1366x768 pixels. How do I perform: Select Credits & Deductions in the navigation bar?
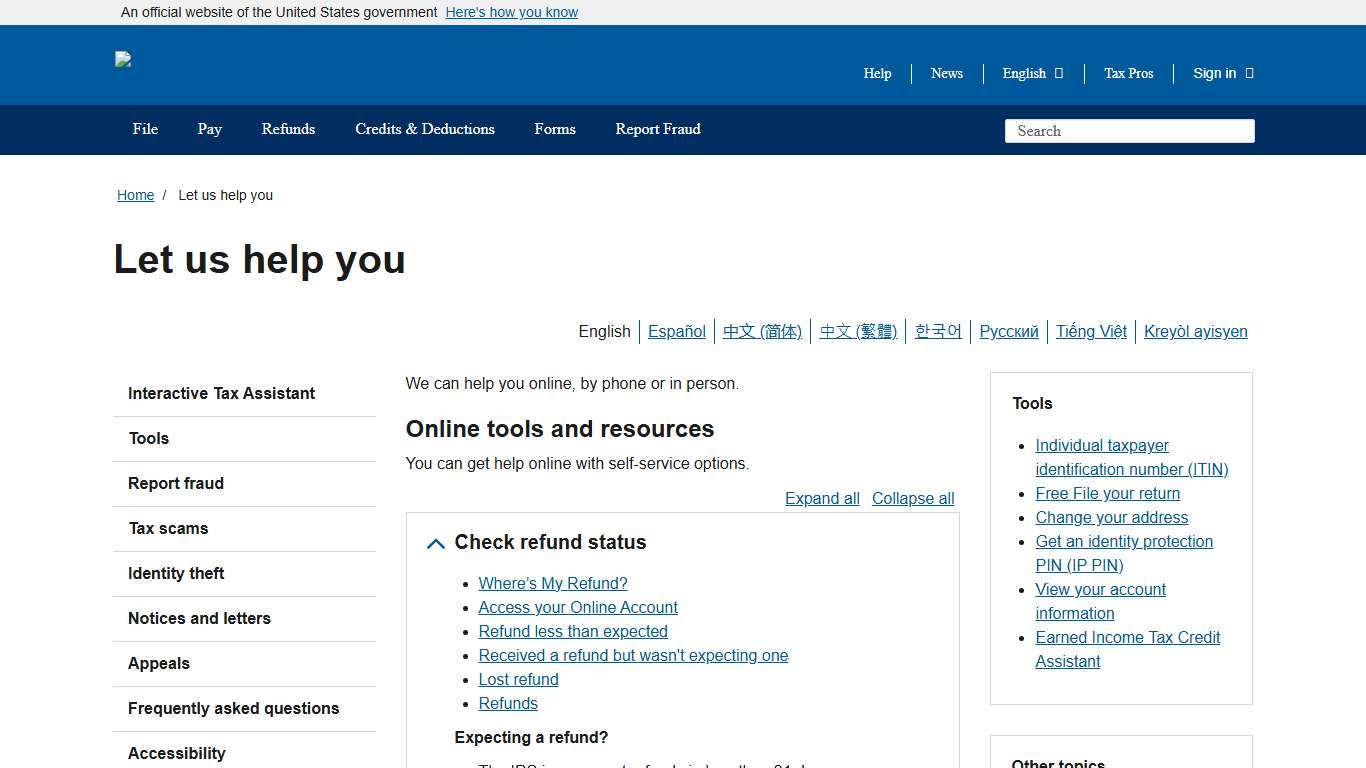pyautogui.click(x=424, y=129)
